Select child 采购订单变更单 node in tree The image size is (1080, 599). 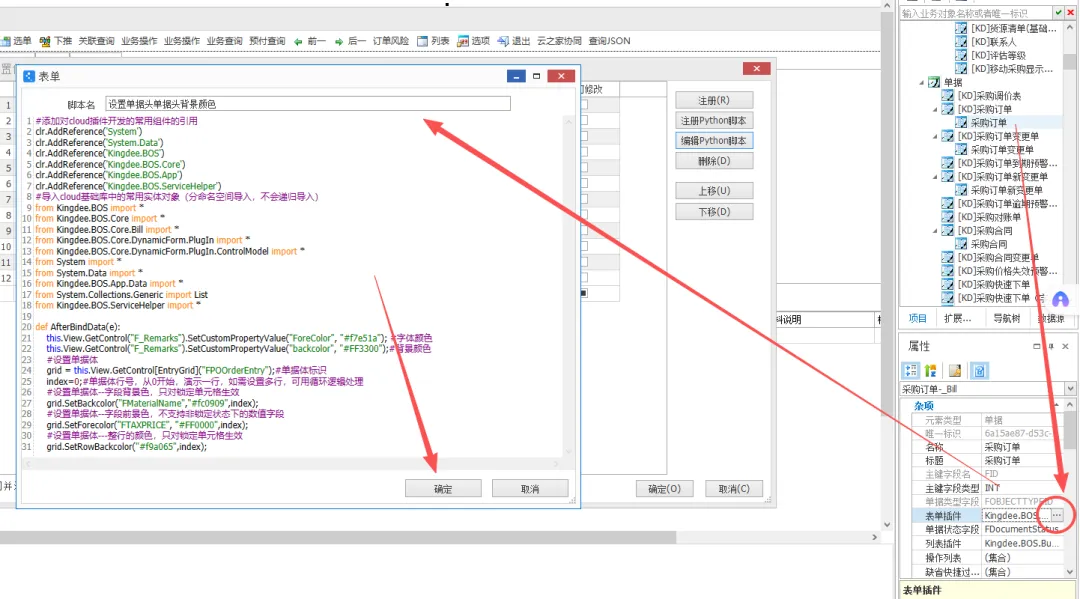1002,149
